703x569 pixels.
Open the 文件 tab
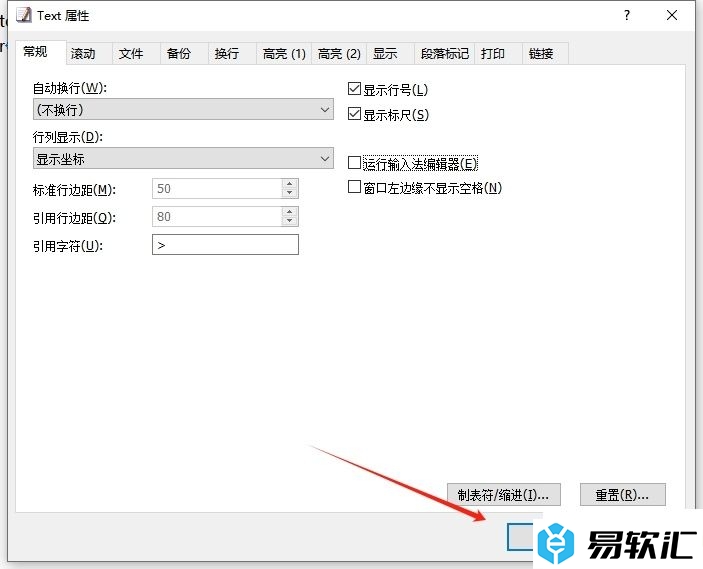tap(131, 54)
